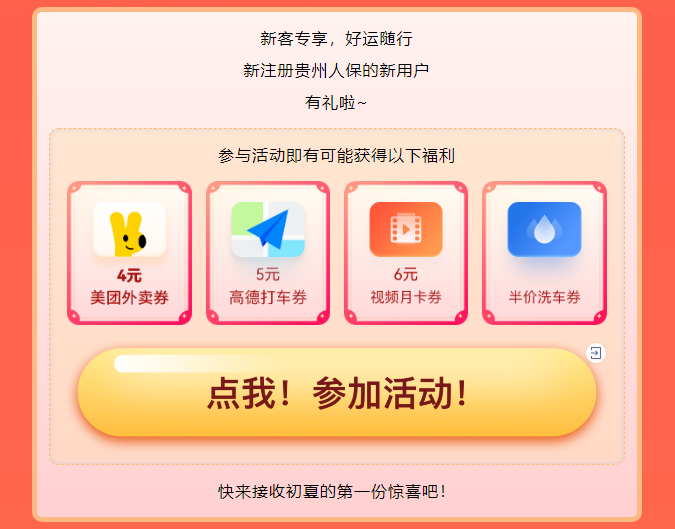This screenshot has width=675, height=529.
Task: Select the 半价洗车券 label
Action: click(544, 297)
